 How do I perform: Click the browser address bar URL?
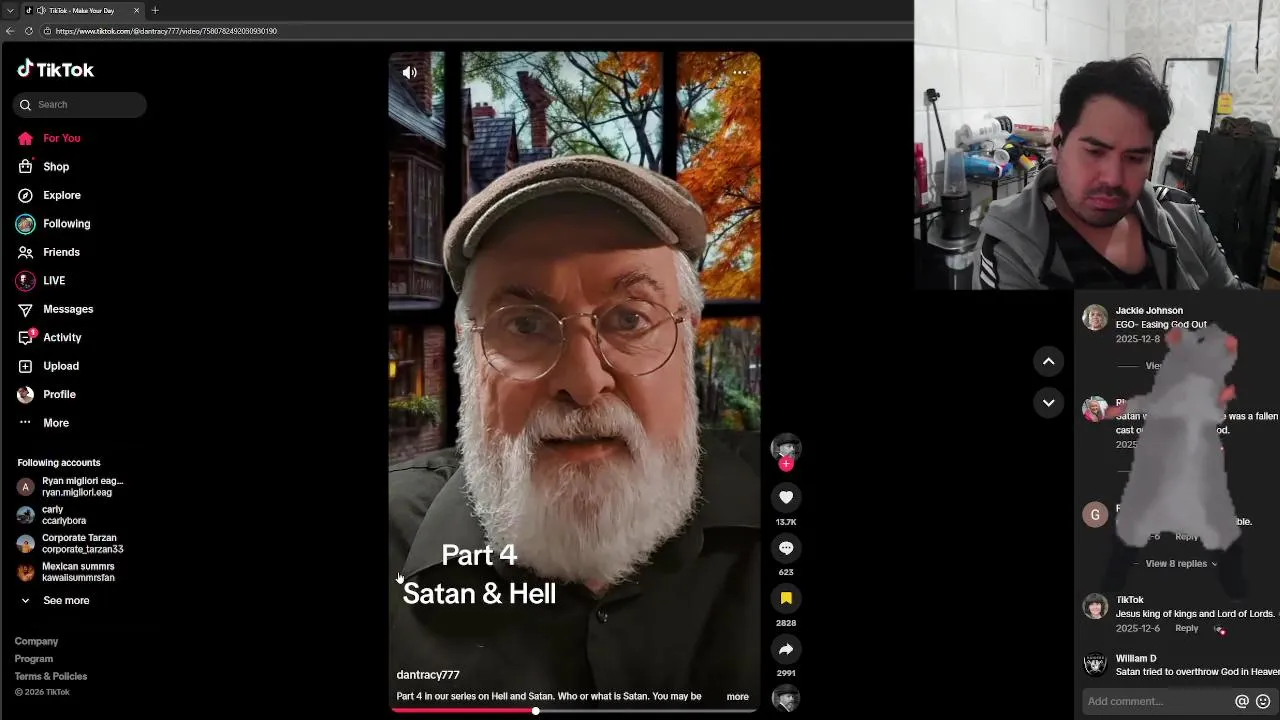(x=167, y=31)
